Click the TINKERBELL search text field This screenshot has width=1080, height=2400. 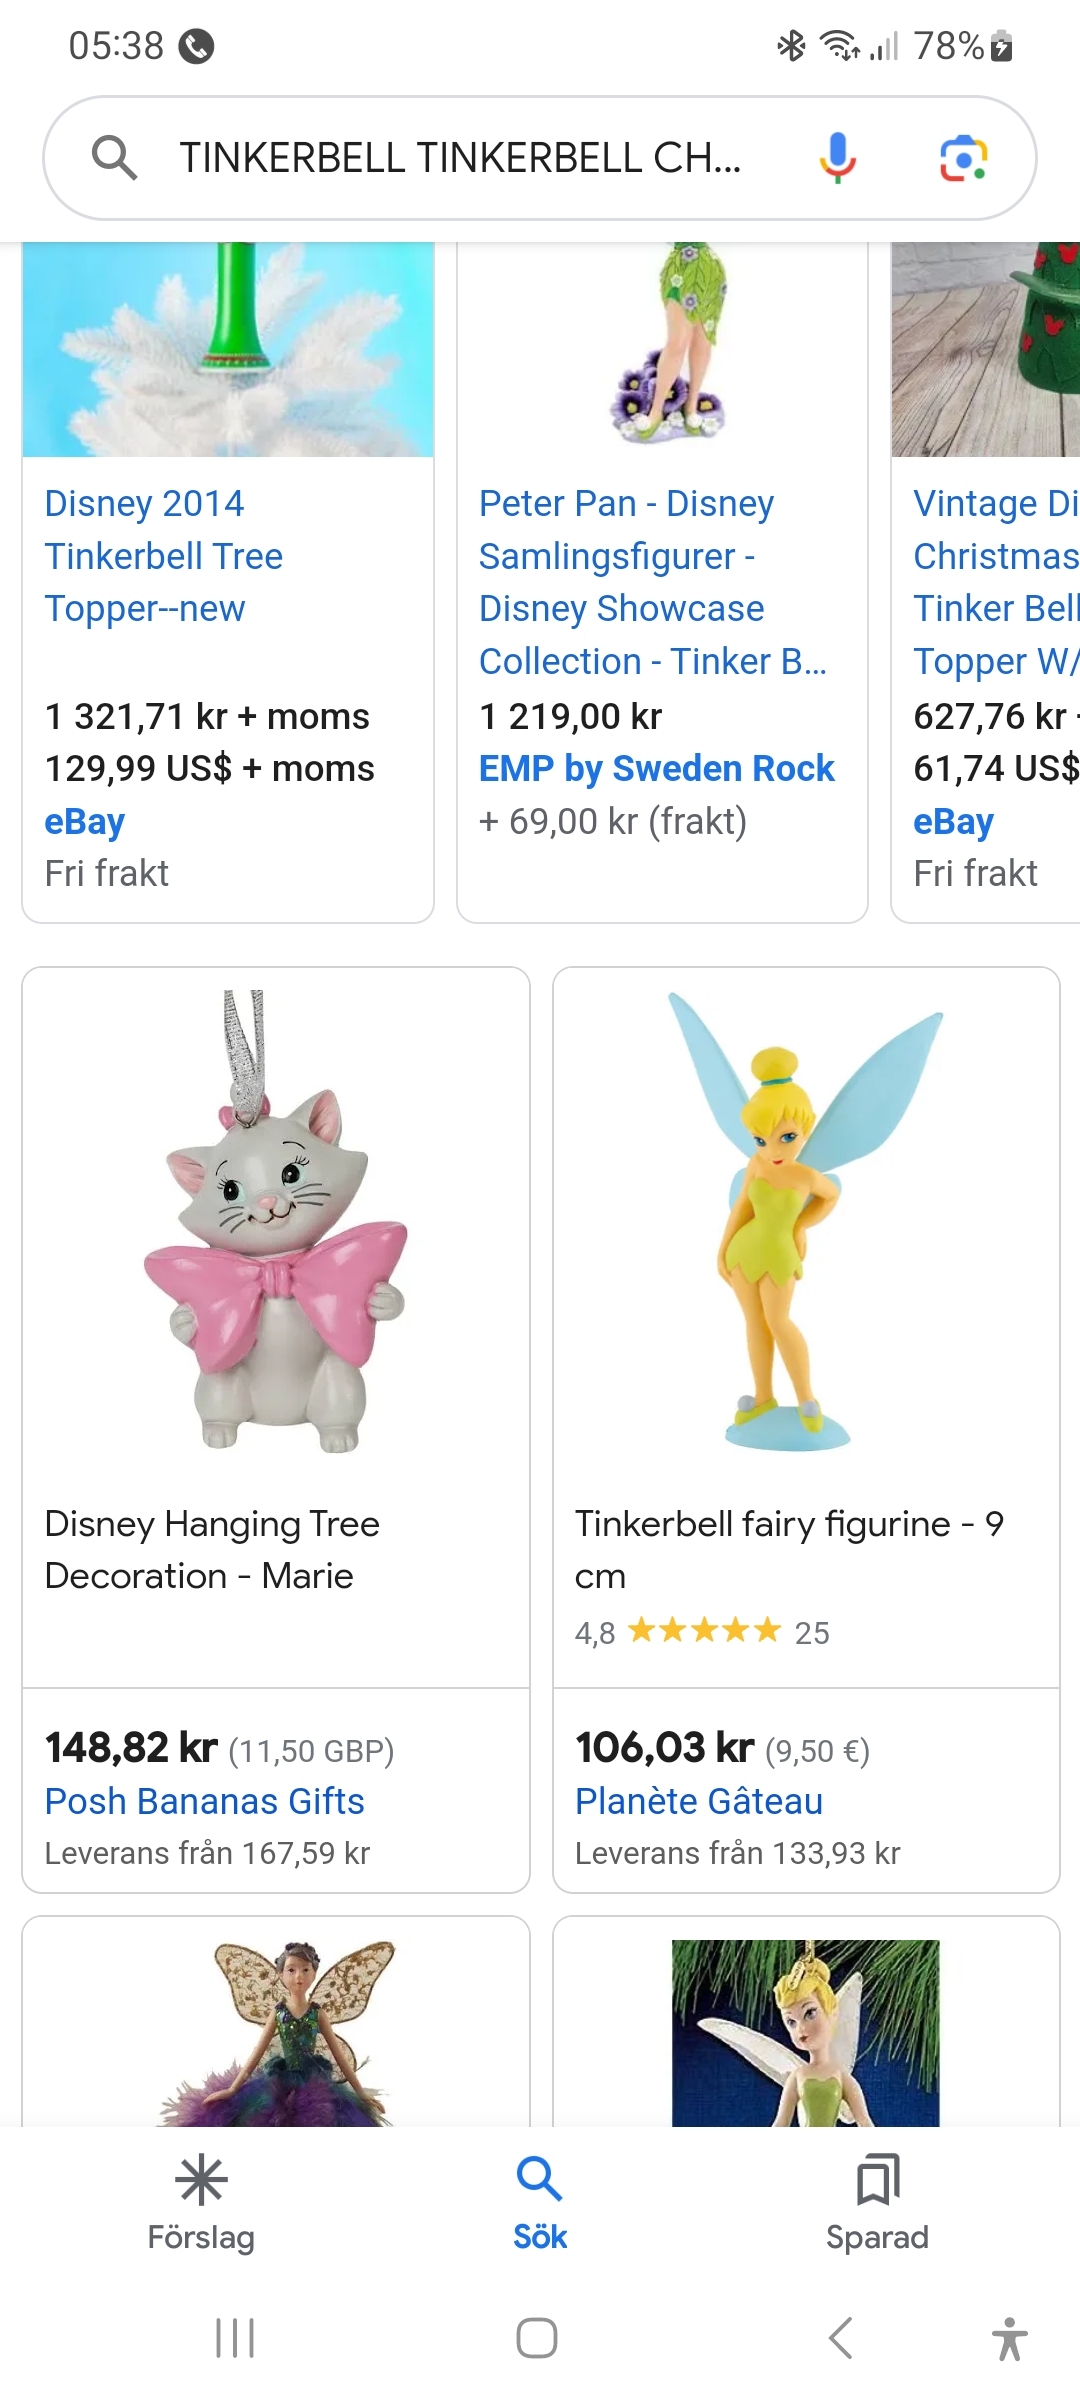coord(460,158)
